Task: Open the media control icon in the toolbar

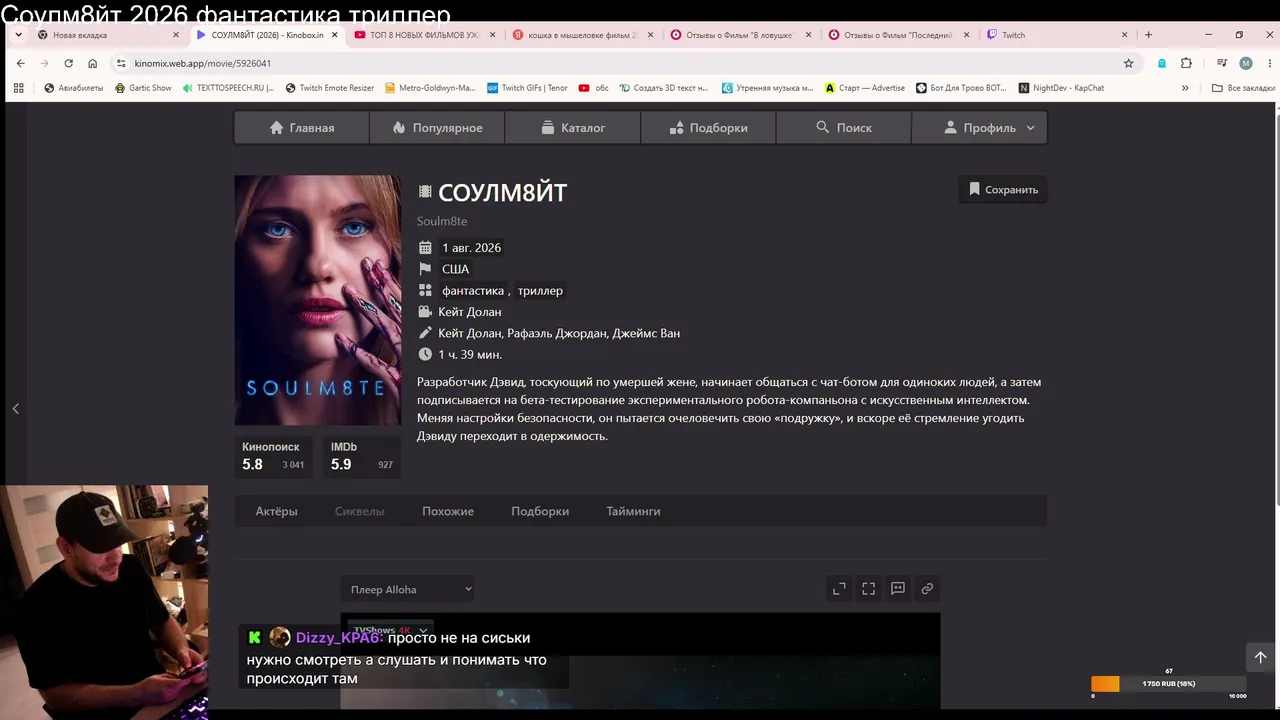Action: pyautogui.click(x=1221, y=63)
